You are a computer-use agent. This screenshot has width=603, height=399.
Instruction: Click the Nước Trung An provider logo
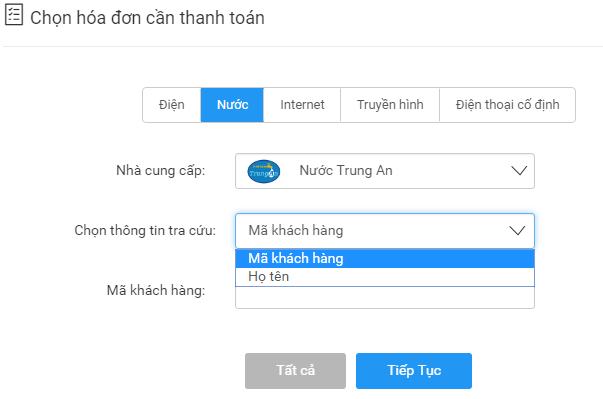pyautogui.click(x=263, y=171)
